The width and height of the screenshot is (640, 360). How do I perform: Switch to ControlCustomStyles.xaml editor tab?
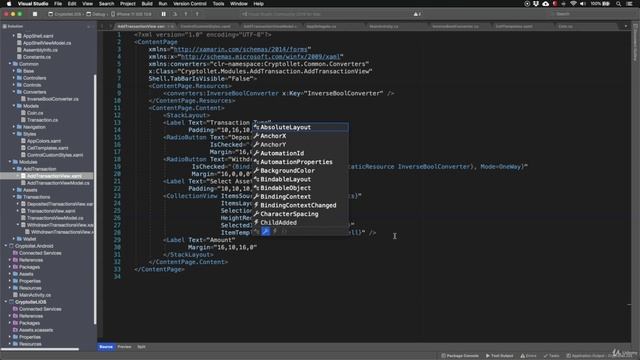click(x=206, y=26)
